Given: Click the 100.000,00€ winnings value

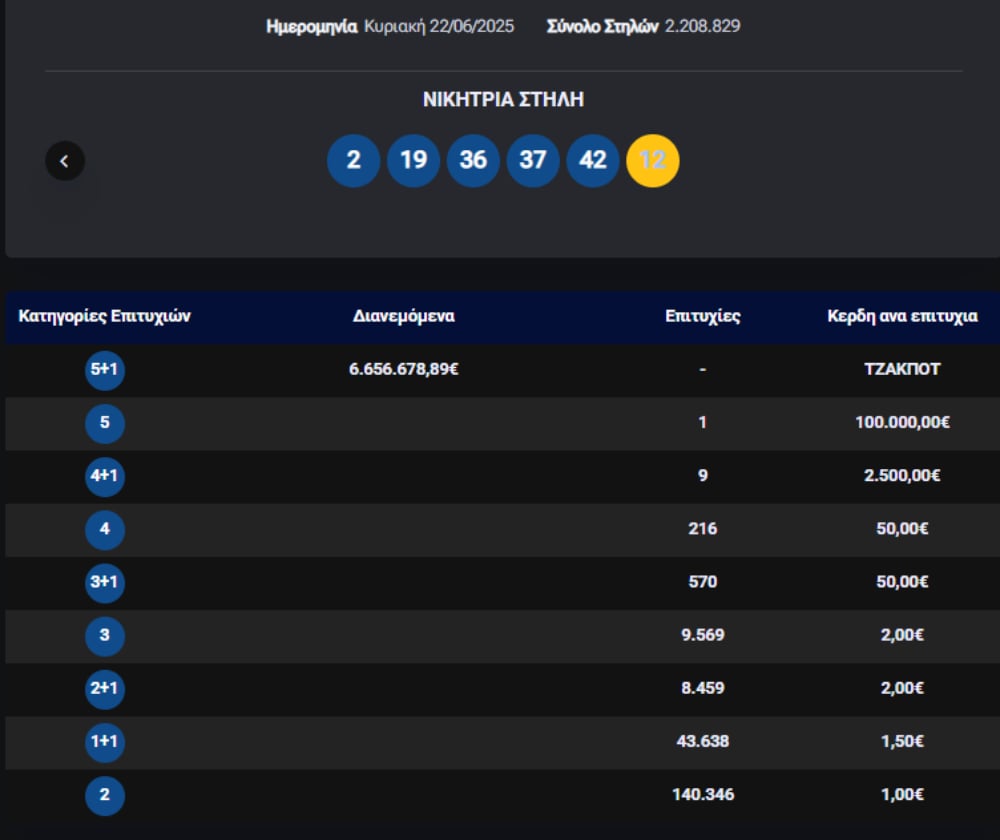Looking at the screenshot, I should point(902,422).
